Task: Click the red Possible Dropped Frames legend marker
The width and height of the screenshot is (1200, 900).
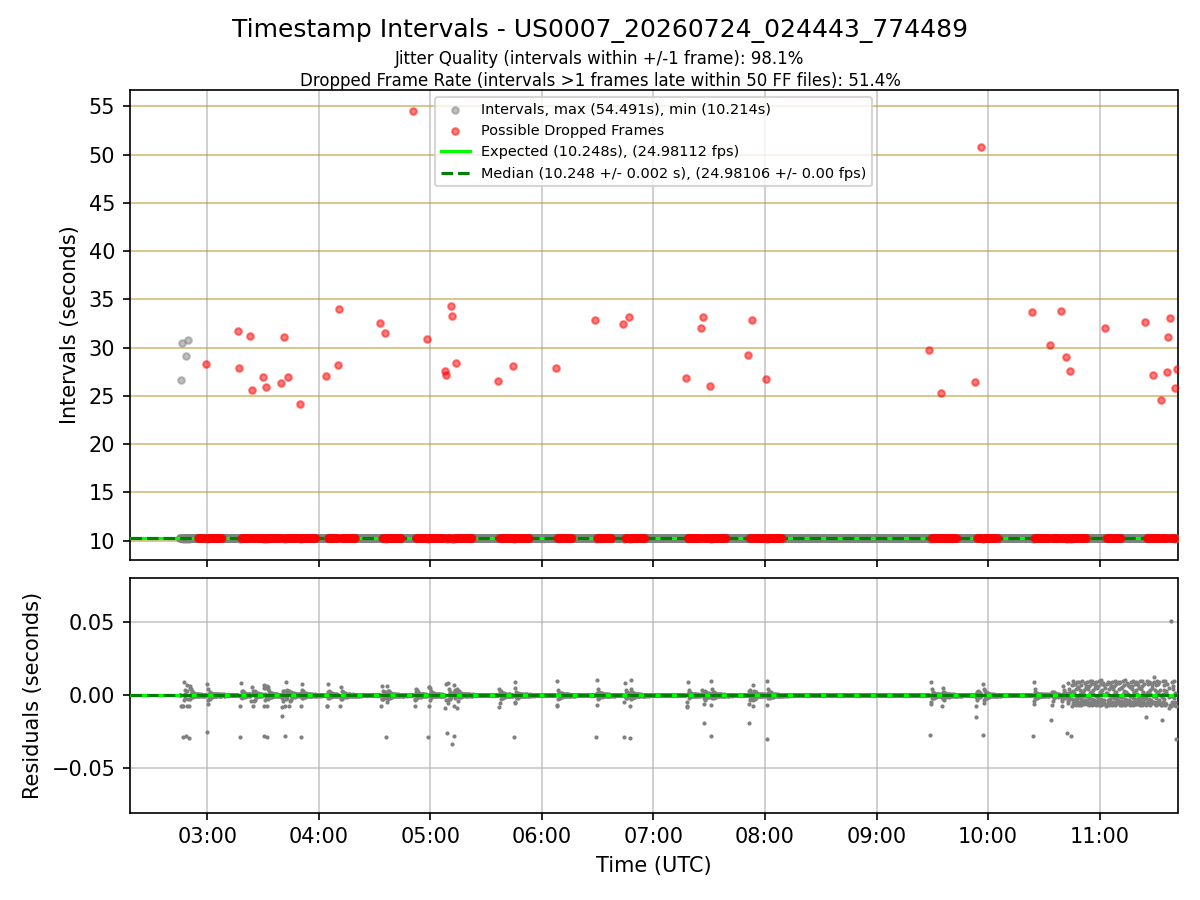Action: [456, 131]
